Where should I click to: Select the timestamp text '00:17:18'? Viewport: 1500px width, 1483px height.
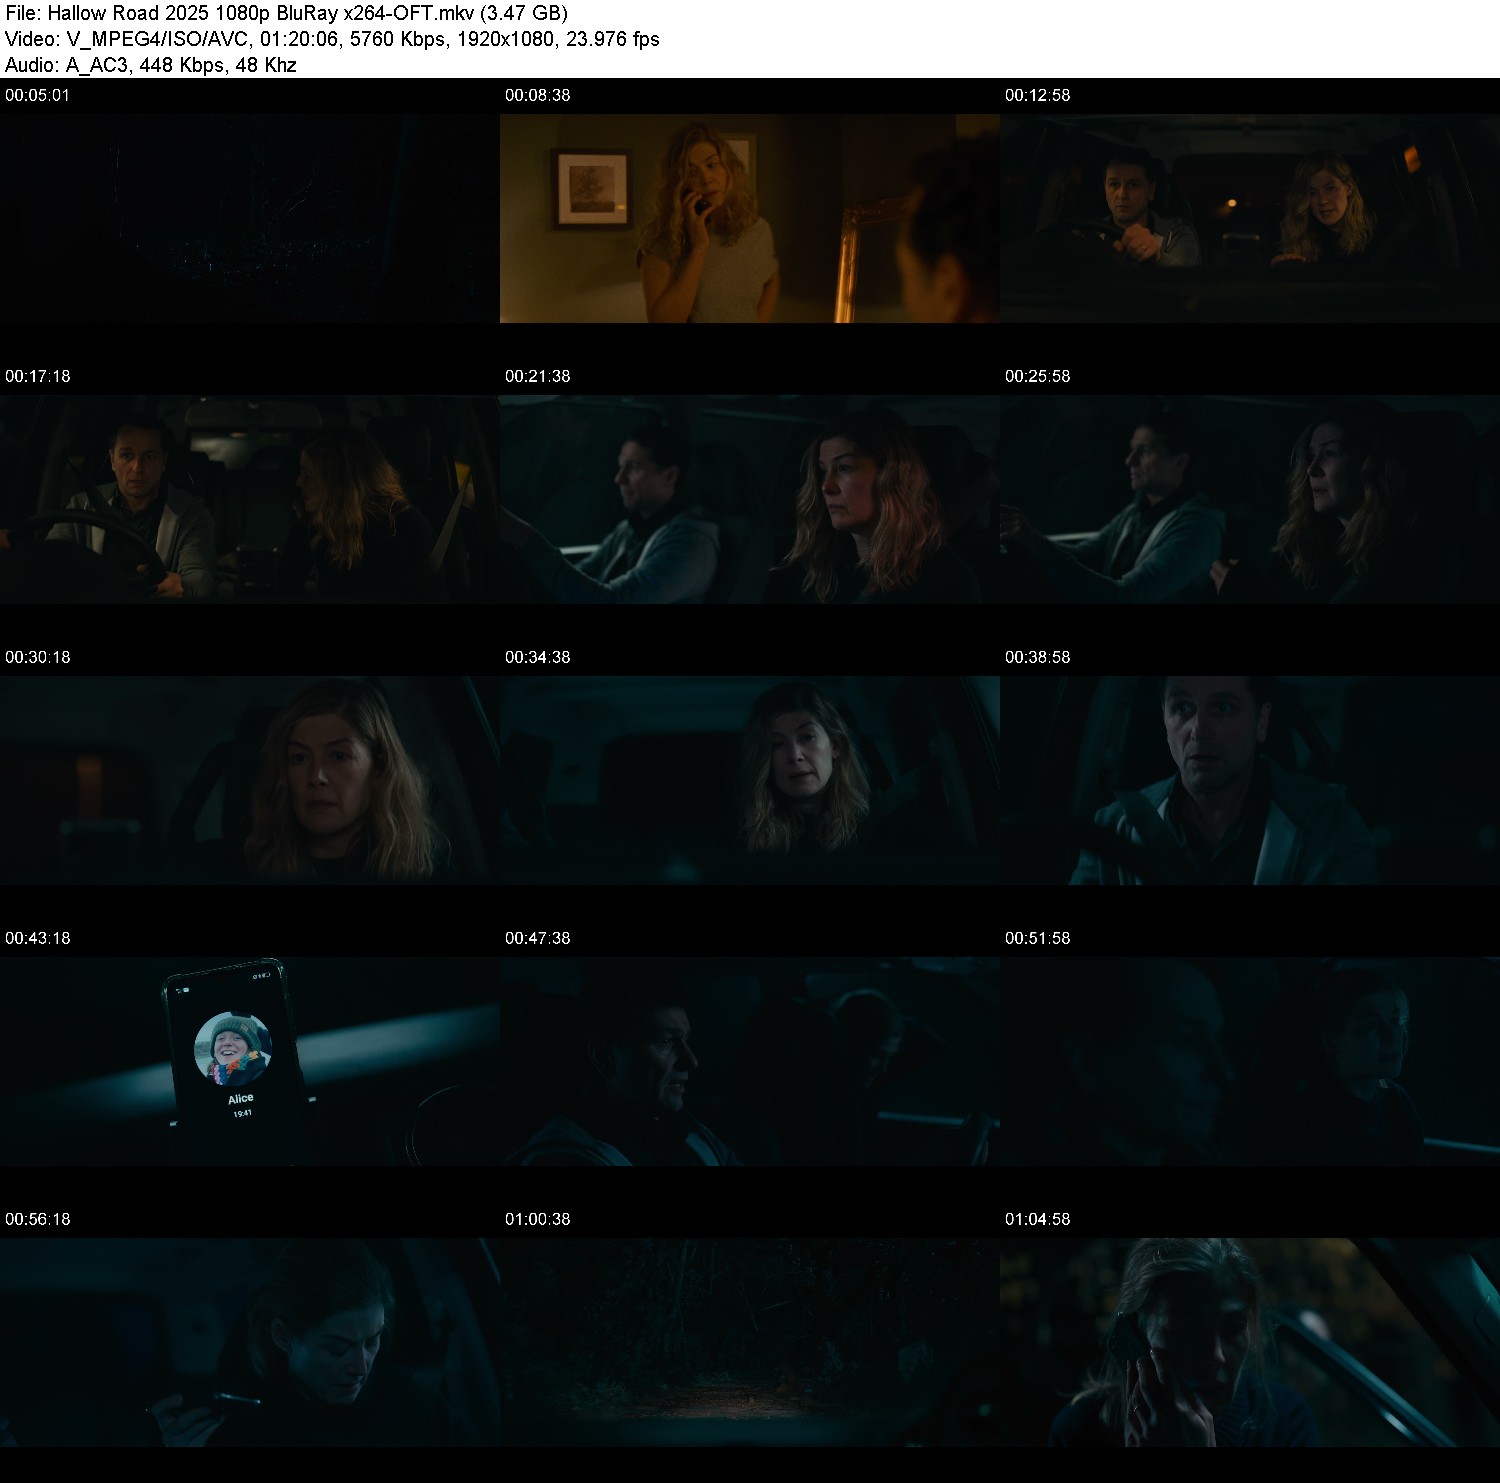38,376
